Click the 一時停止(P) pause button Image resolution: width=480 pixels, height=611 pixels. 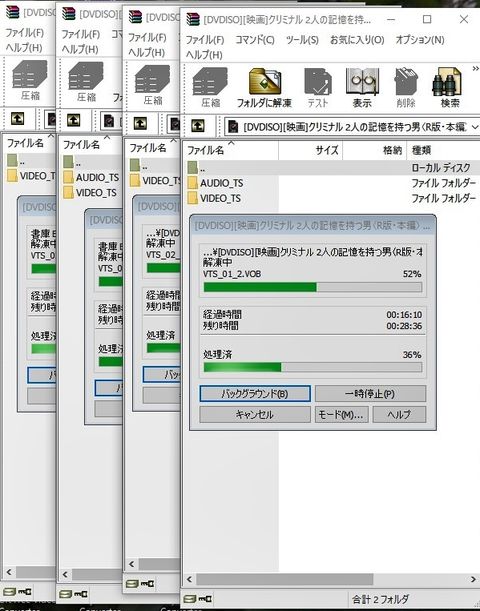click(370, 394)
